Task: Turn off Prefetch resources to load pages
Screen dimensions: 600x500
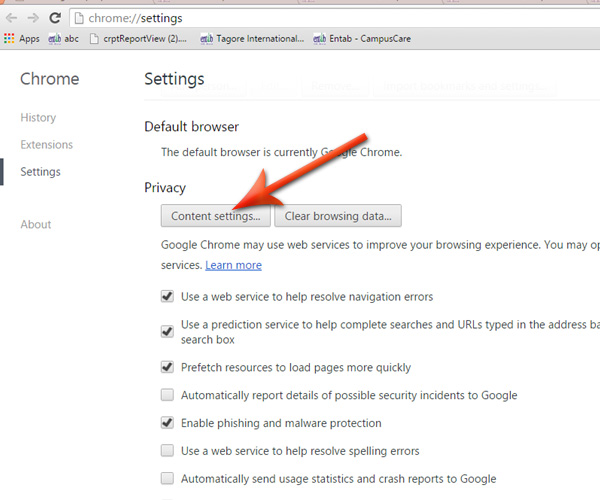Action: coord(168,367)
